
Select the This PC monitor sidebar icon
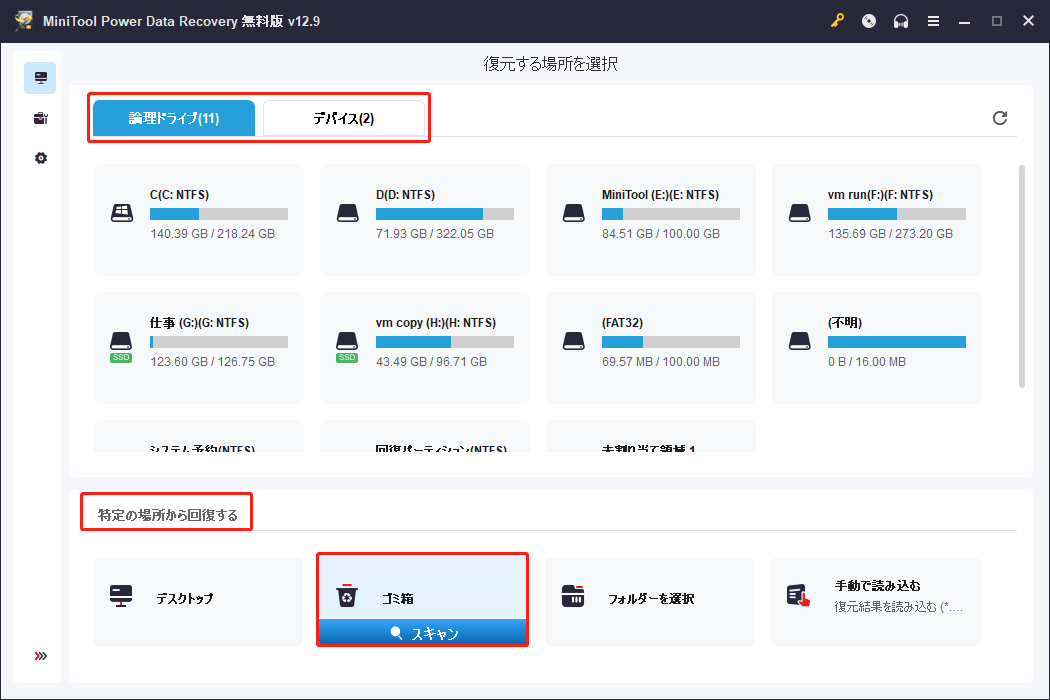coord(40,78)
